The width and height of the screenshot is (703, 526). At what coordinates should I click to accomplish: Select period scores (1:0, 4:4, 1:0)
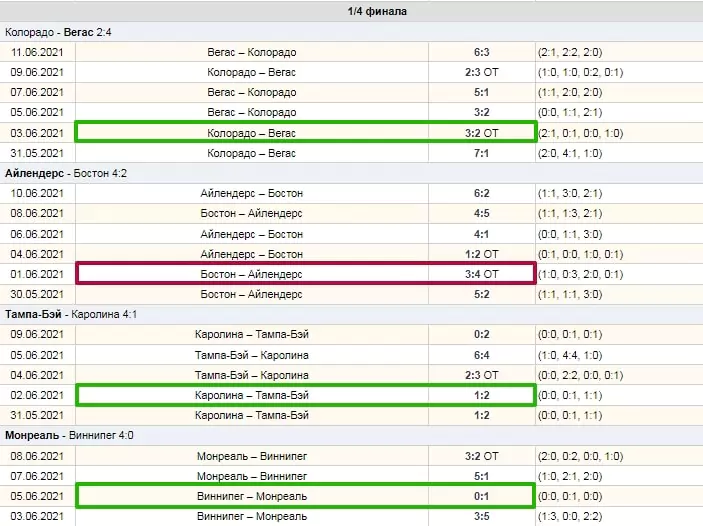click(x=570, y=355)
